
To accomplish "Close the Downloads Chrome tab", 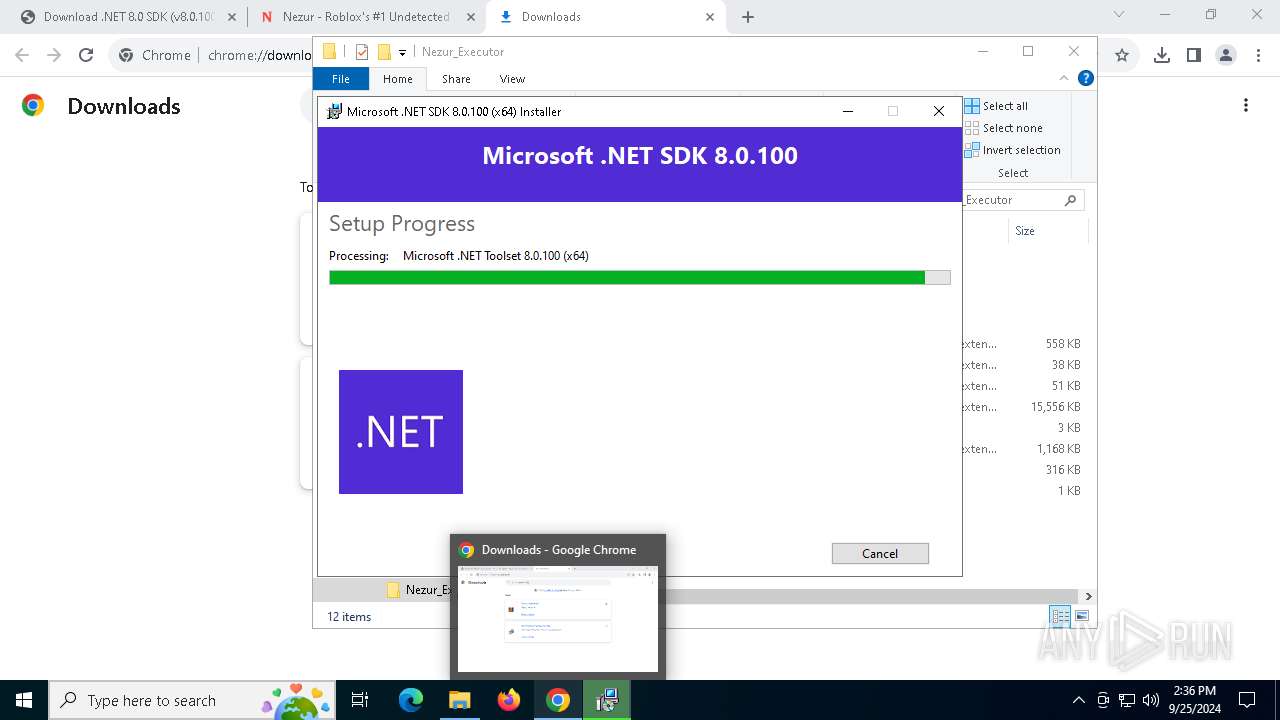I will click(x=710, y=17).
